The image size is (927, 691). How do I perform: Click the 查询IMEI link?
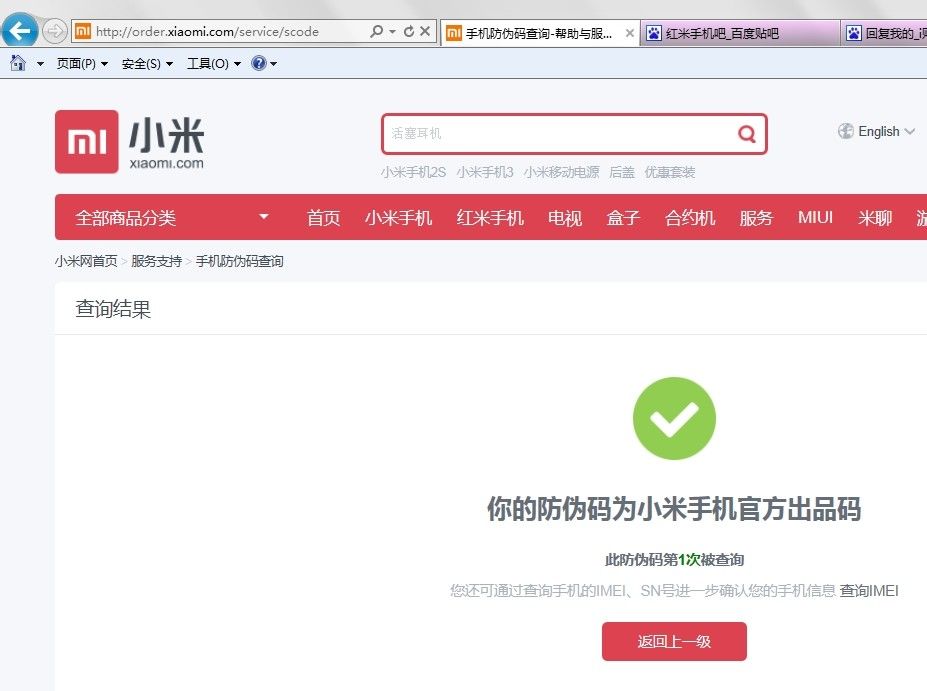[868, 591]
